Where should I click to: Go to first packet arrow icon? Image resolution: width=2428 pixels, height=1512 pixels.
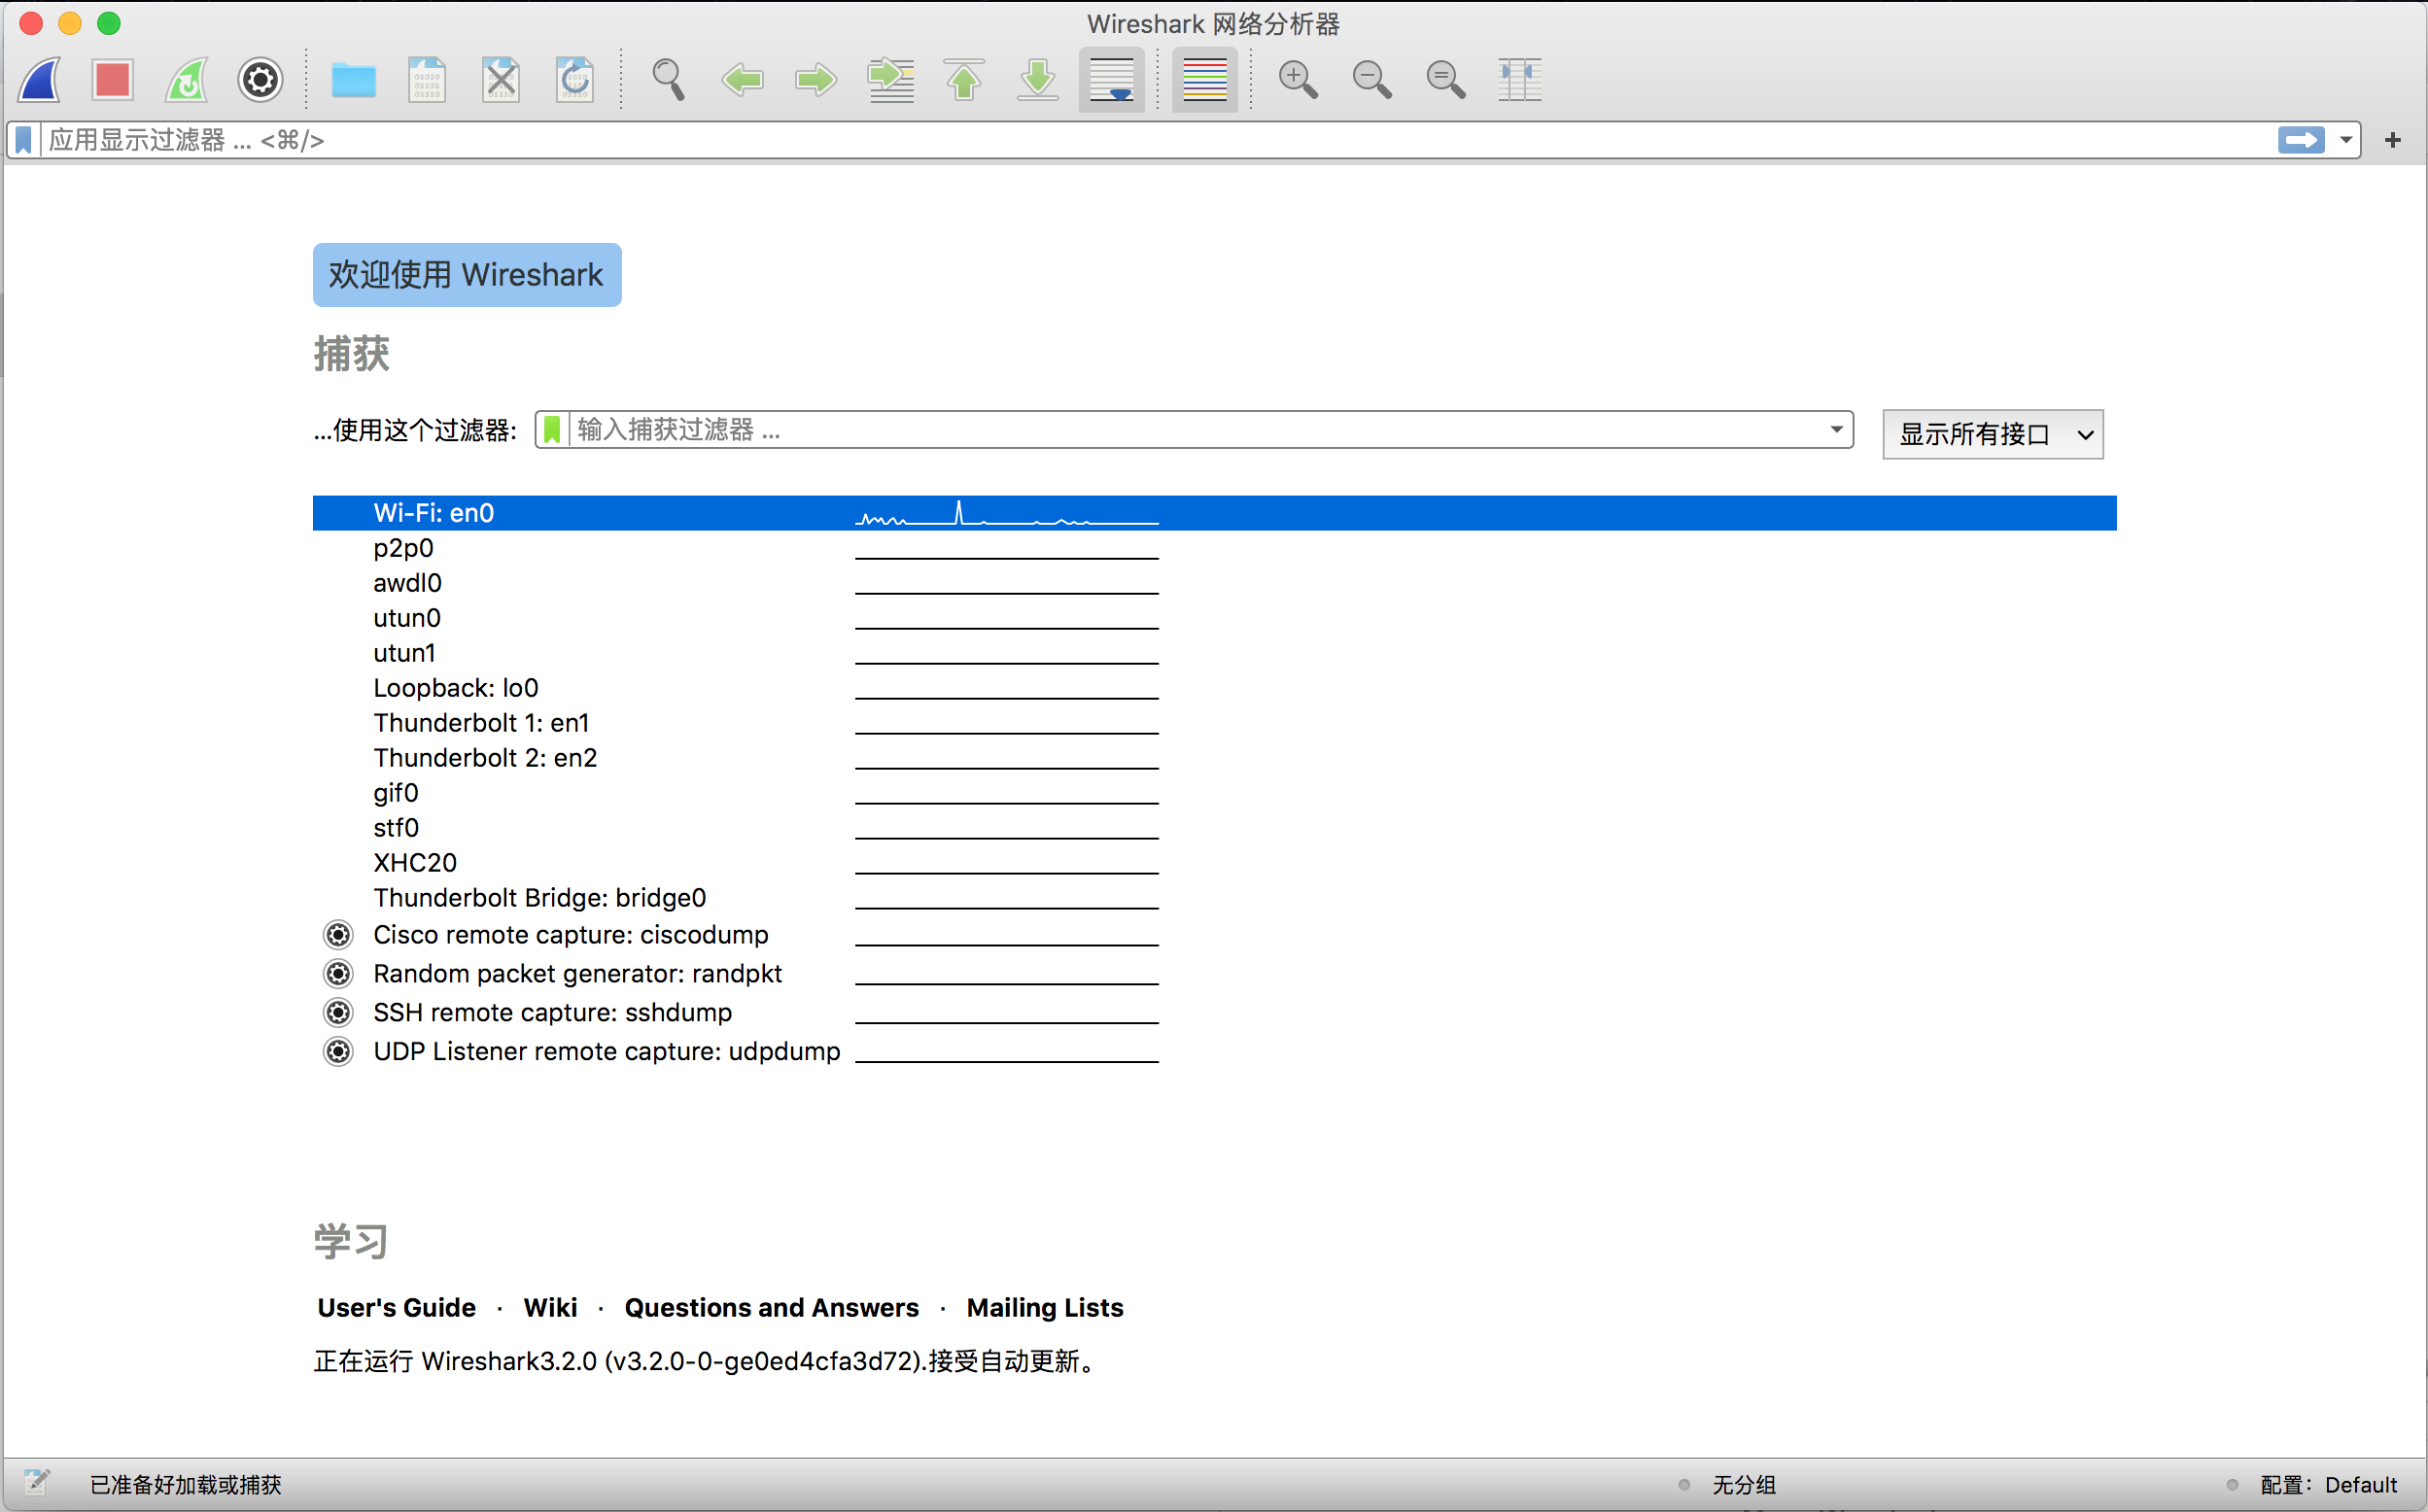[964, 80]
